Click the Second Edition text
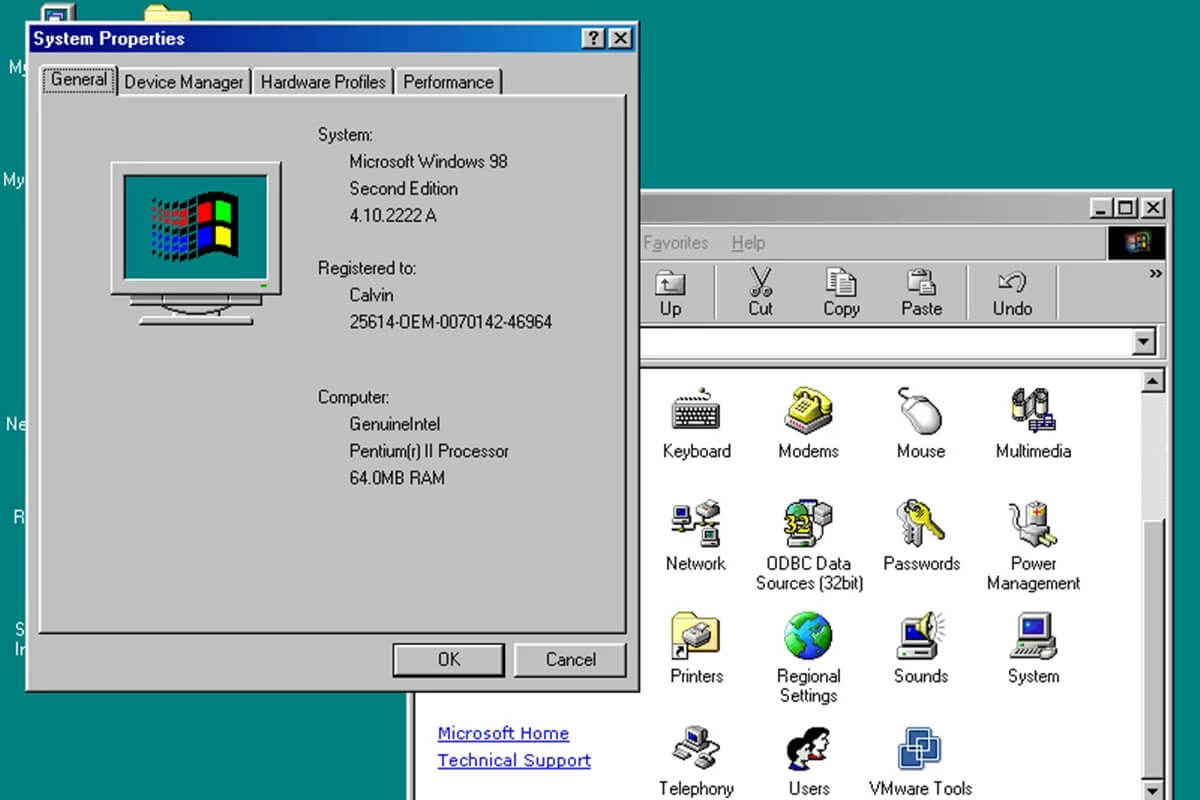The height and width of the screenshot is (800, 1200). click(403, 188)
